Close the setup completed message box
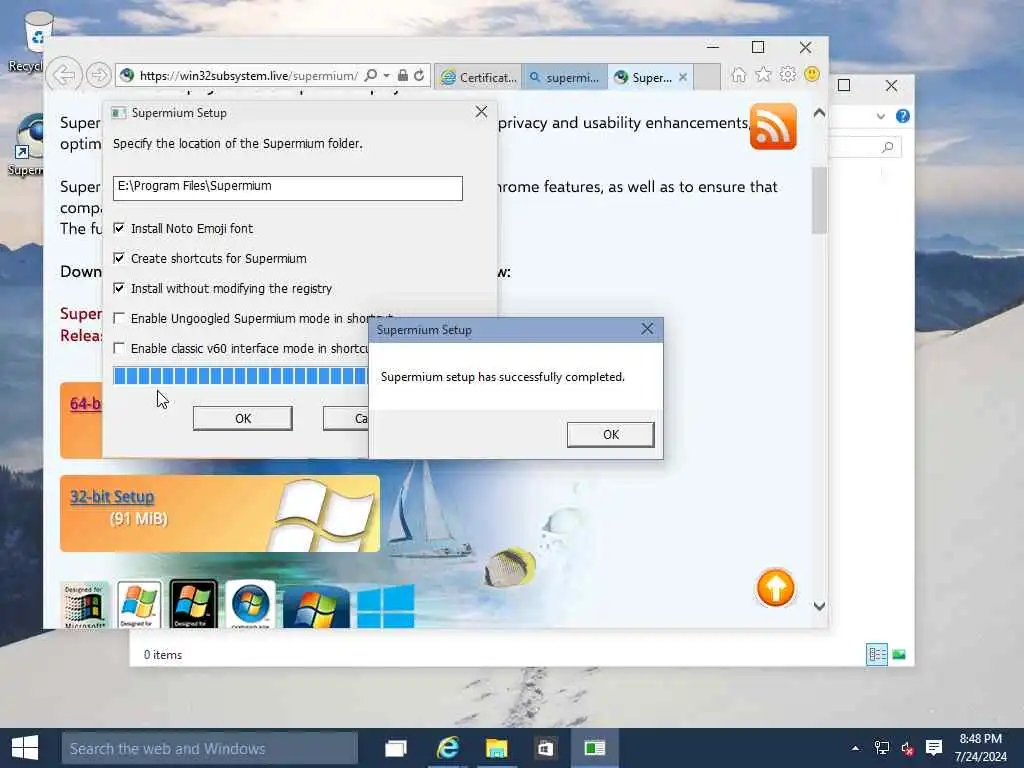 [647, 329]
